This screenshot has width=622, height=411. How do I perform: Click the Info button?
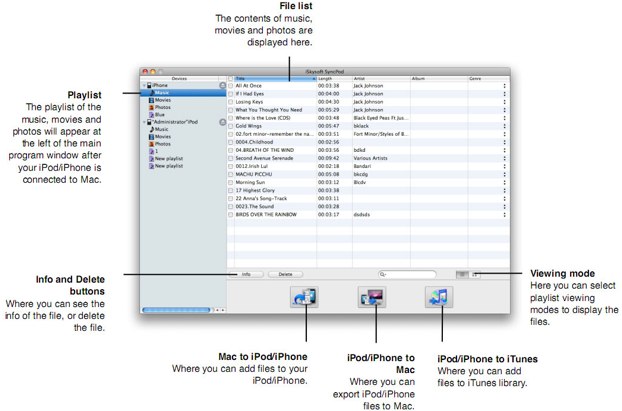pyautogui.click(x=246, y=274)
